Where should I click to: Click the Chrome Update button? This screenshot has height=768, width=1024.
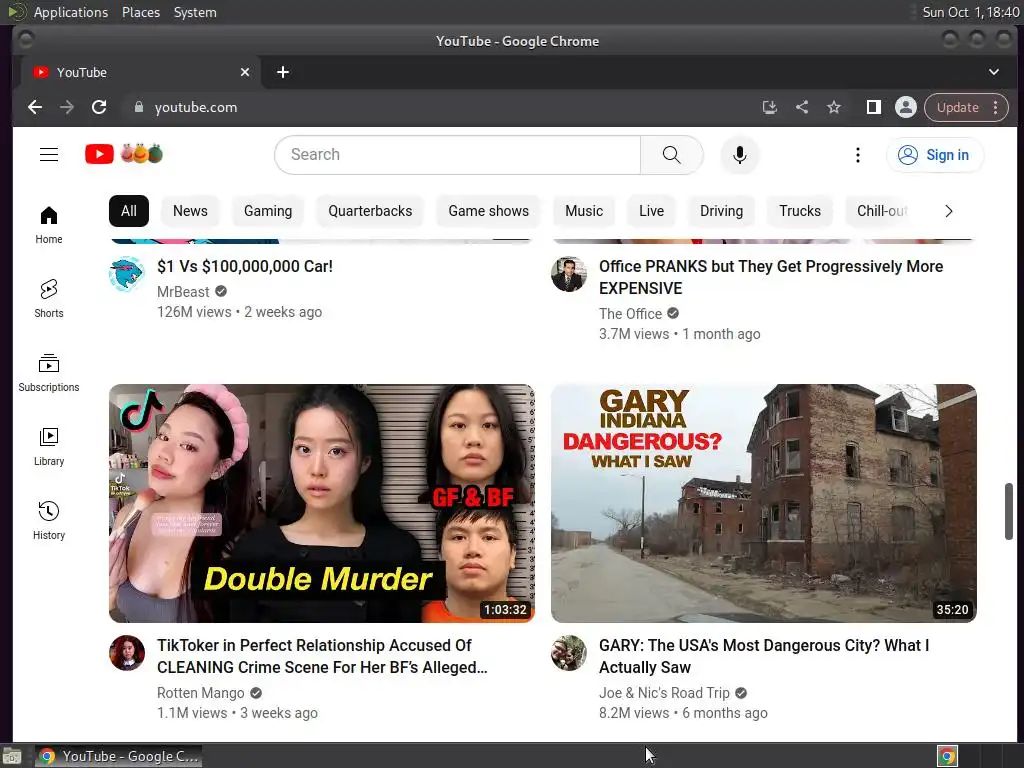coord(958,107)
